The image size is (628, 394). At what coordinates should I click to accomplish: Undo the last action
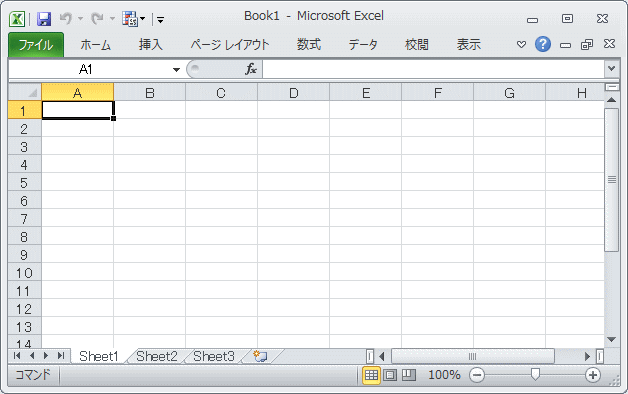tap(66, 18)
